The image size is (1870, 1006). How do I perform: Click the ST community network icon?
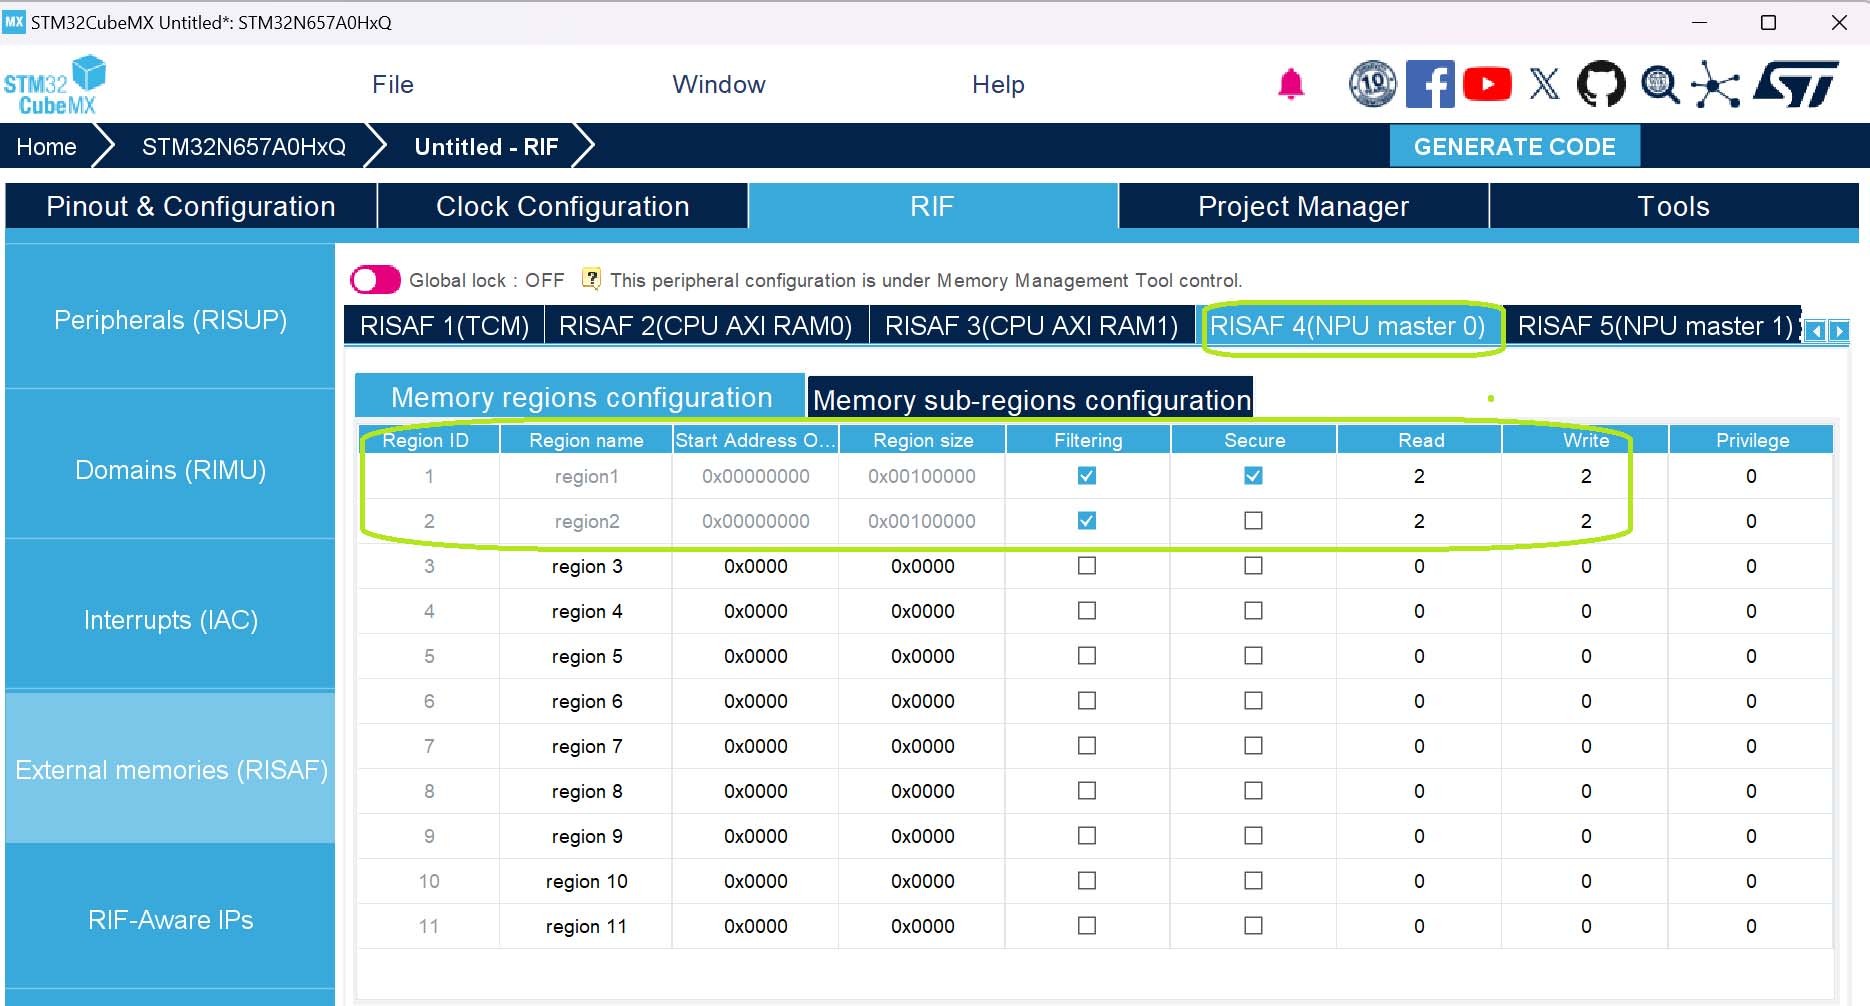pos(1716,84)
